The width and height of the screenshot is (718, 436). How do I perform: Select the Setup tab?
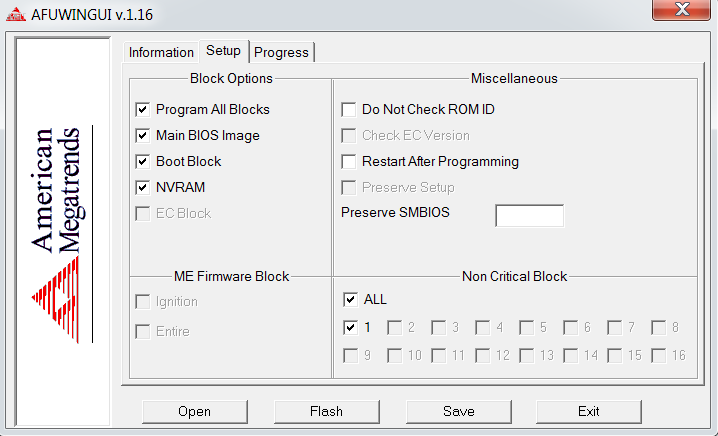click(x=223, y=51)
